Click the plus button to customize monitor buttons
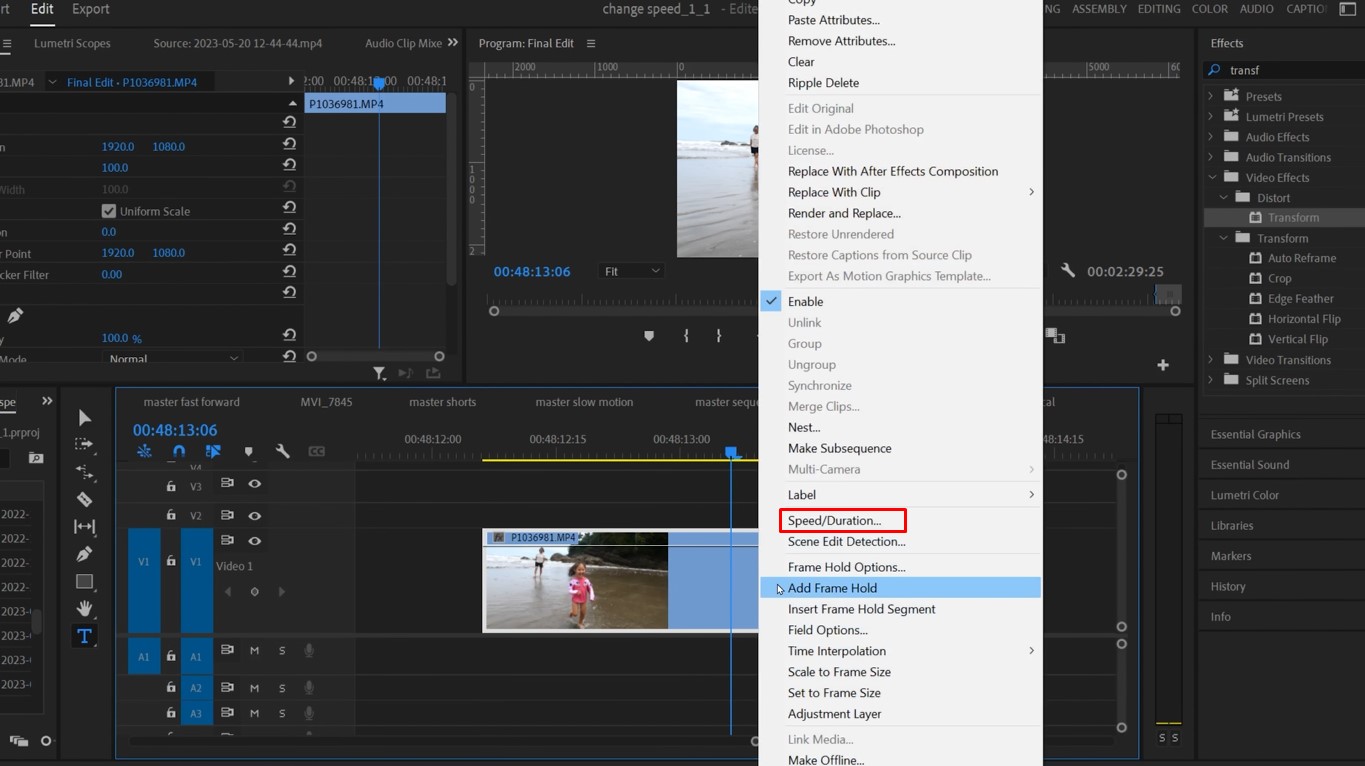Viewport: 1365px width, 766px height. point(1163,365)
